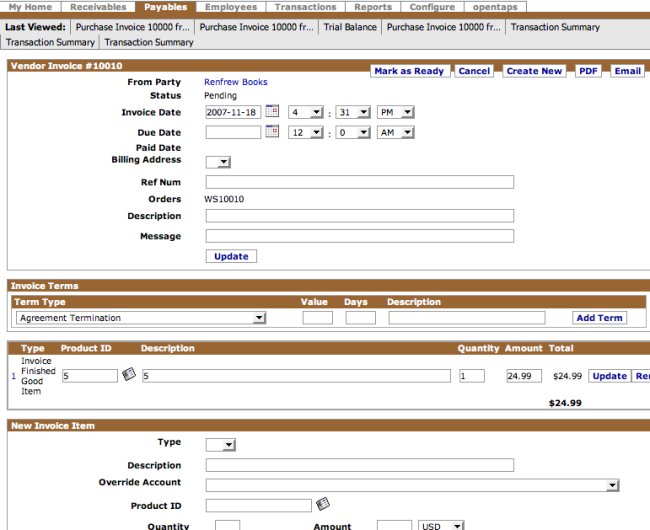Expand the Term Type dropdown
The width and height of the screenshot is (650, 530).
(x=141, y=318)
